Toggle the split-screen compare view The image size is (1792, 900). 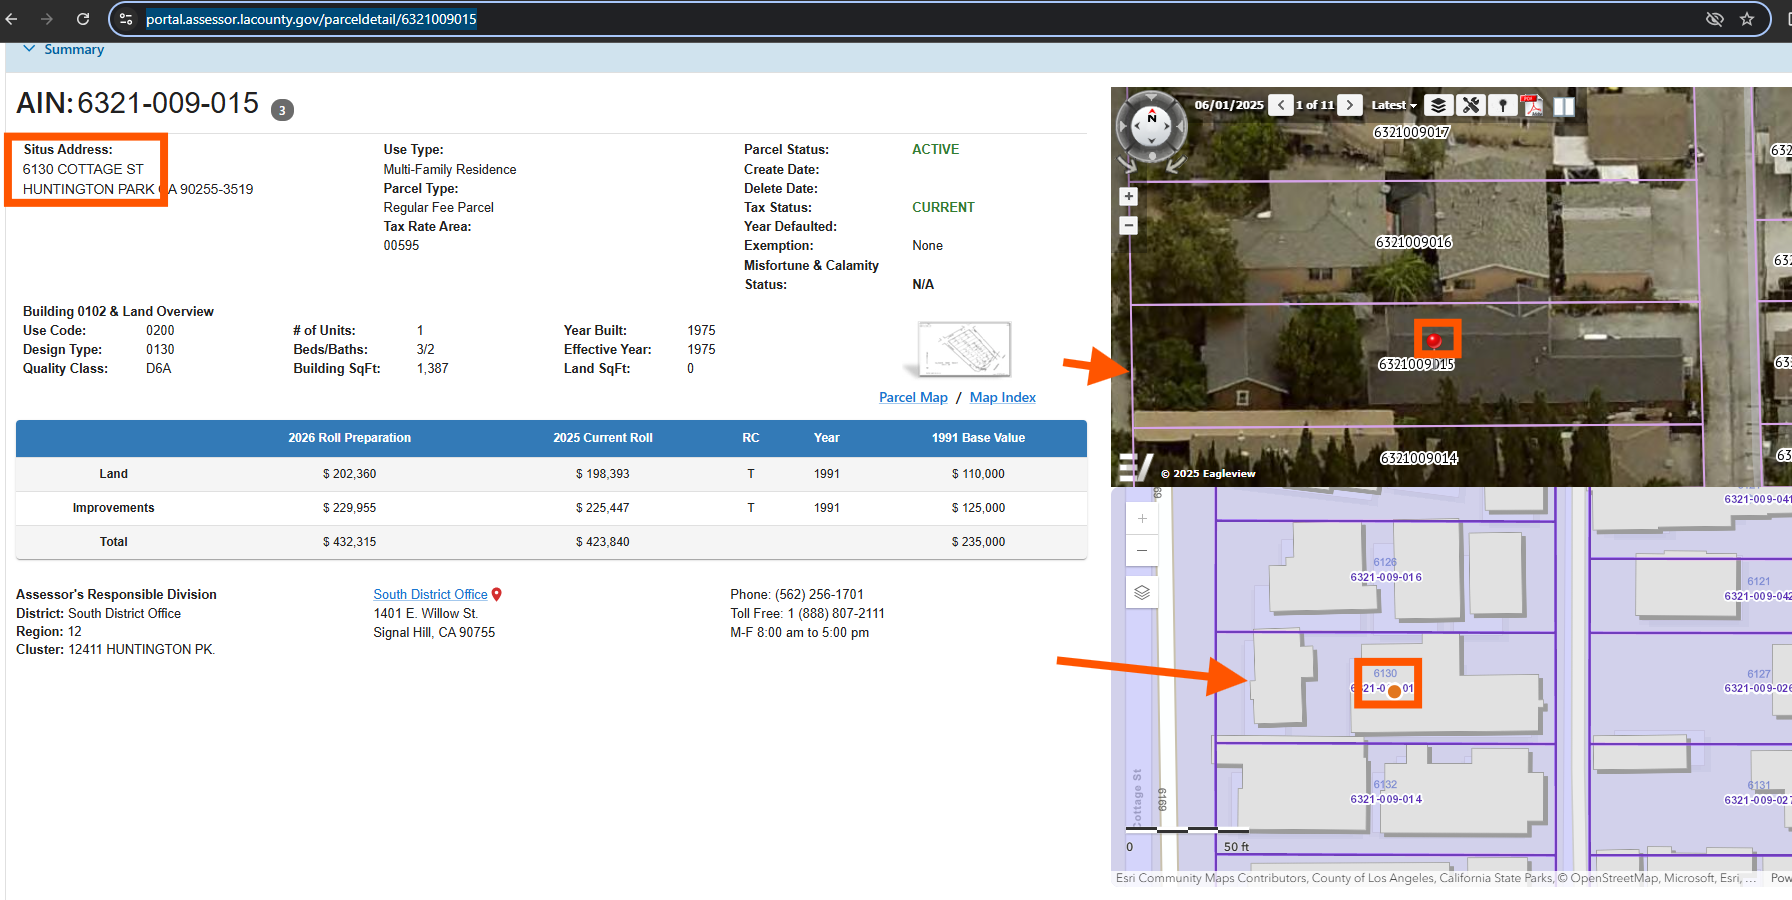tap(1564, 105)
